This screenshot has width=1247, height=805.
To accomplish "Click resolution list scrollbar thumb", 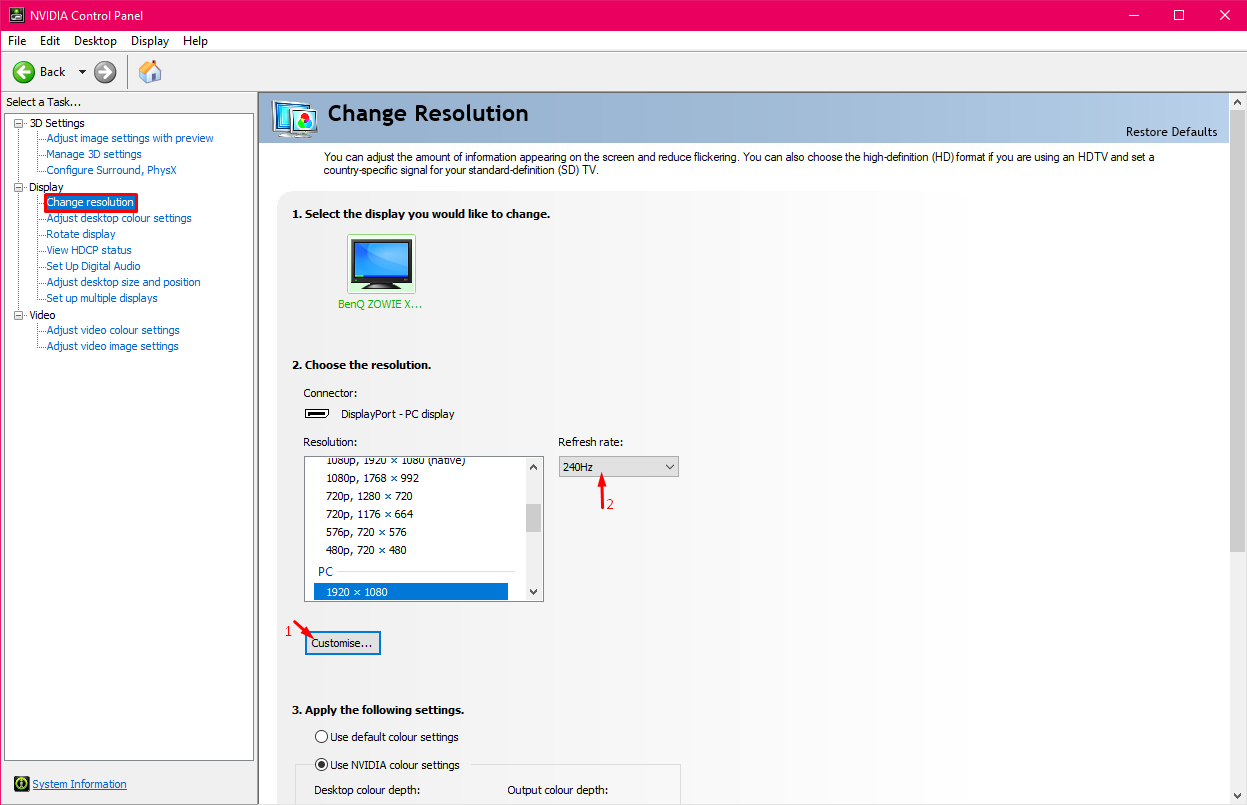I will tap(534, 518).
